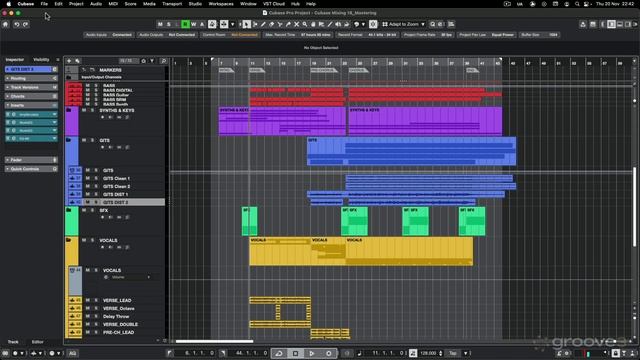This screenshot has height=360, width=640.
Task: Expand the Routing inspector section
Action: (31, 78)
